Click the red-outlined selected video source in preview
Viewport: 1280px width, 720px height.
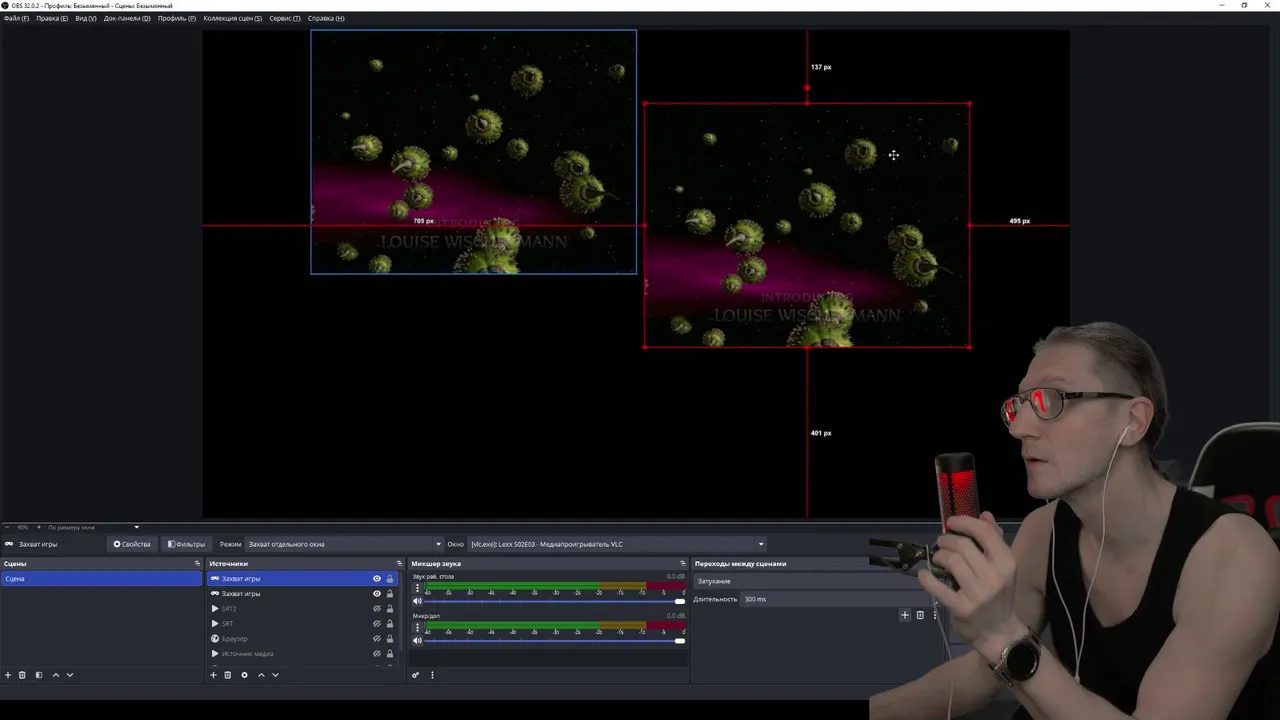click(x=807, y=225)
